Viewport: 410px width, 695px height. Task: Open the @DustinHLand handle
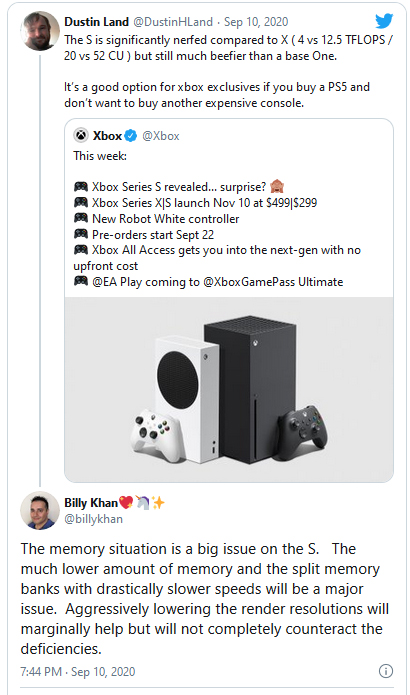[173, 22]
